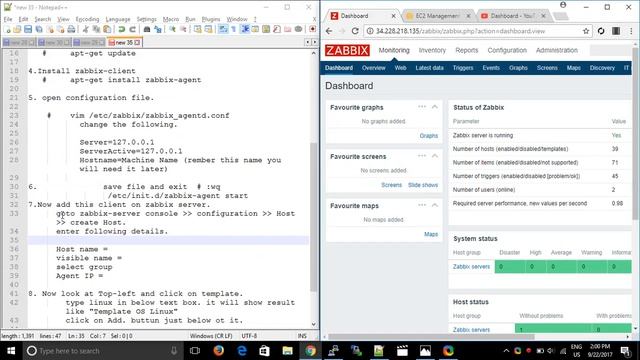Image resolution: width=640 pixels, height=360 pixels.
Task: Open Favourite graphs three-dot menu
Action: point(422,107)
